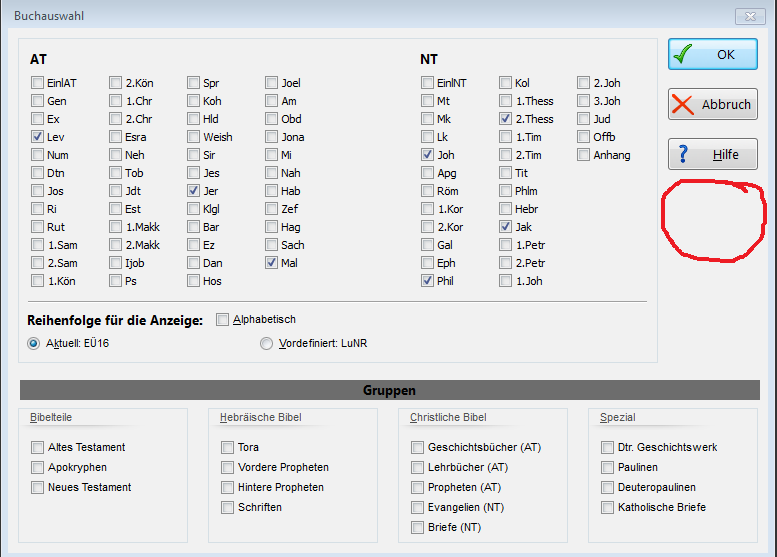The image size is (777, 557).
Task: Uncheck the Jer book checkbox
Action: tap(193, 191)
